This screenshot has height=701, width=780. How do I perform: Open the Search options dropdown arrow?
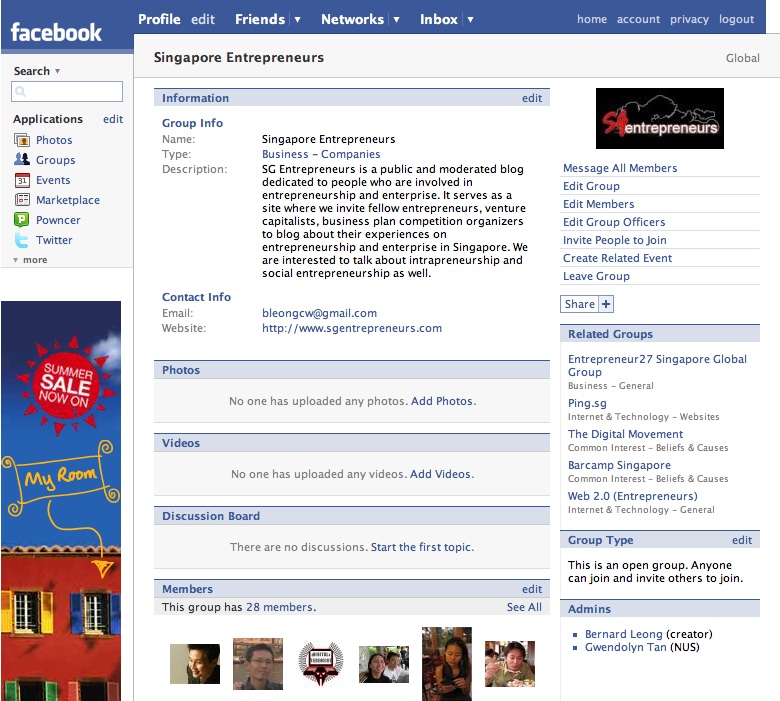click(57, 71)
